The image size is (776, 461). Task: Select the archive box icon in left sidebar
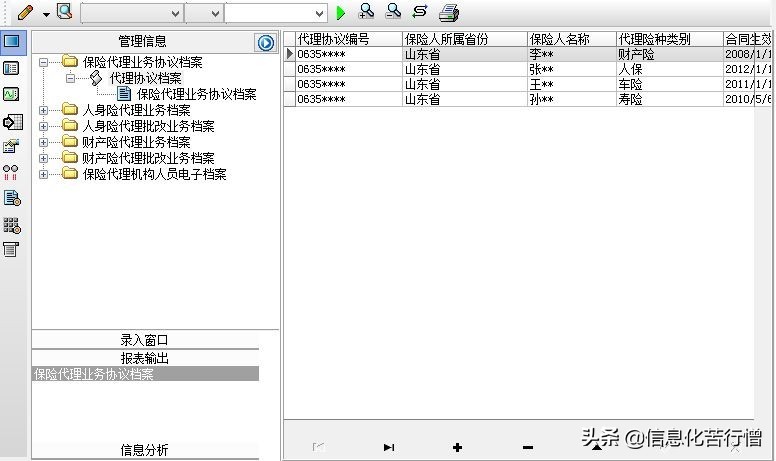[x=10, y=249]
